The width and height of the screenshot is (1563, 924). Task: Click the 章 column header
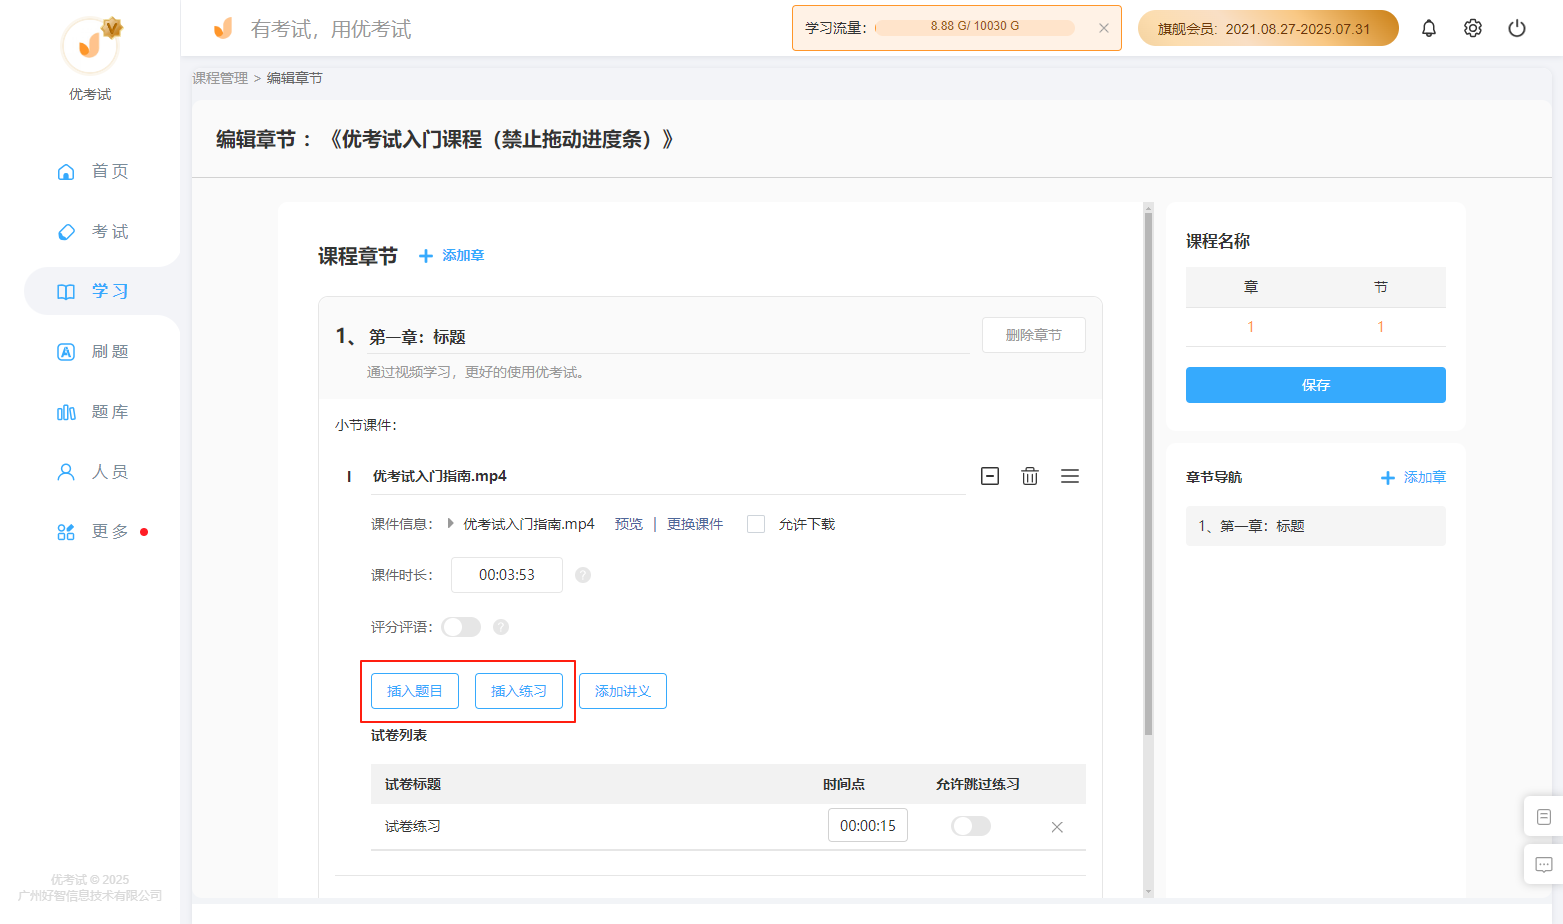pos(1251,287)
